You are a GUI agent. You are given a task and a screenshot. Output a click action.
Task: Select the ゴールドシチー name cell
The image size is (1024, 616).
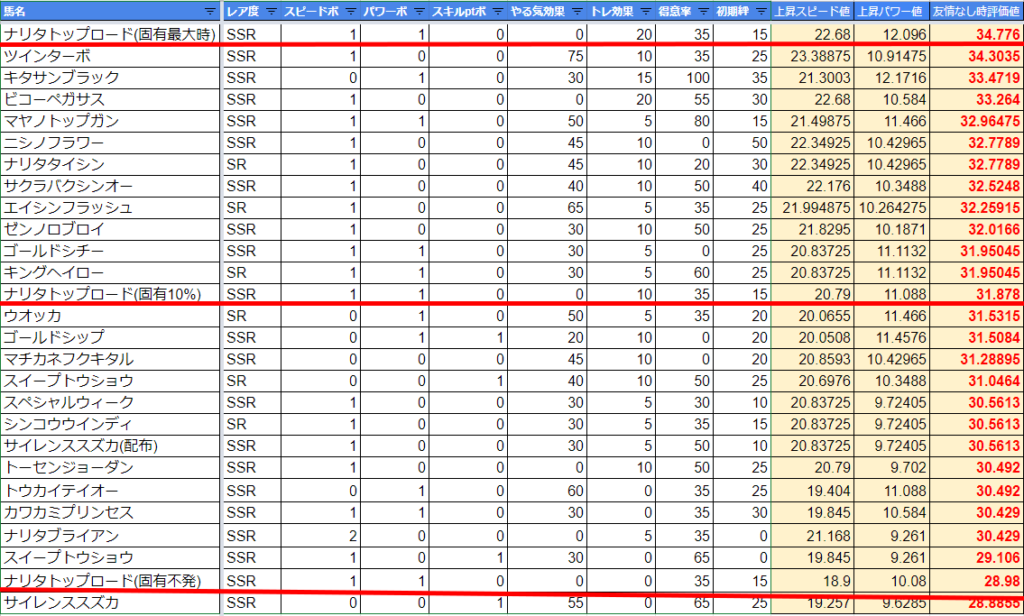point(110,251)
